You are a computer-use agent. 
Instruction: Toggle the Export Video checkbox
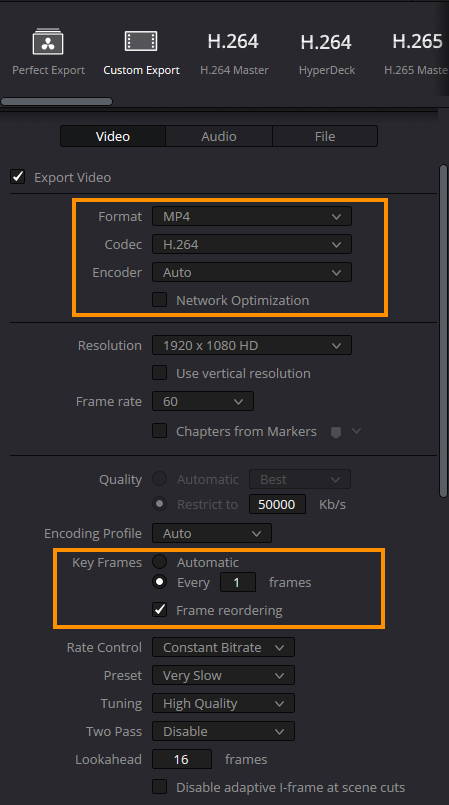click(18, 177)
